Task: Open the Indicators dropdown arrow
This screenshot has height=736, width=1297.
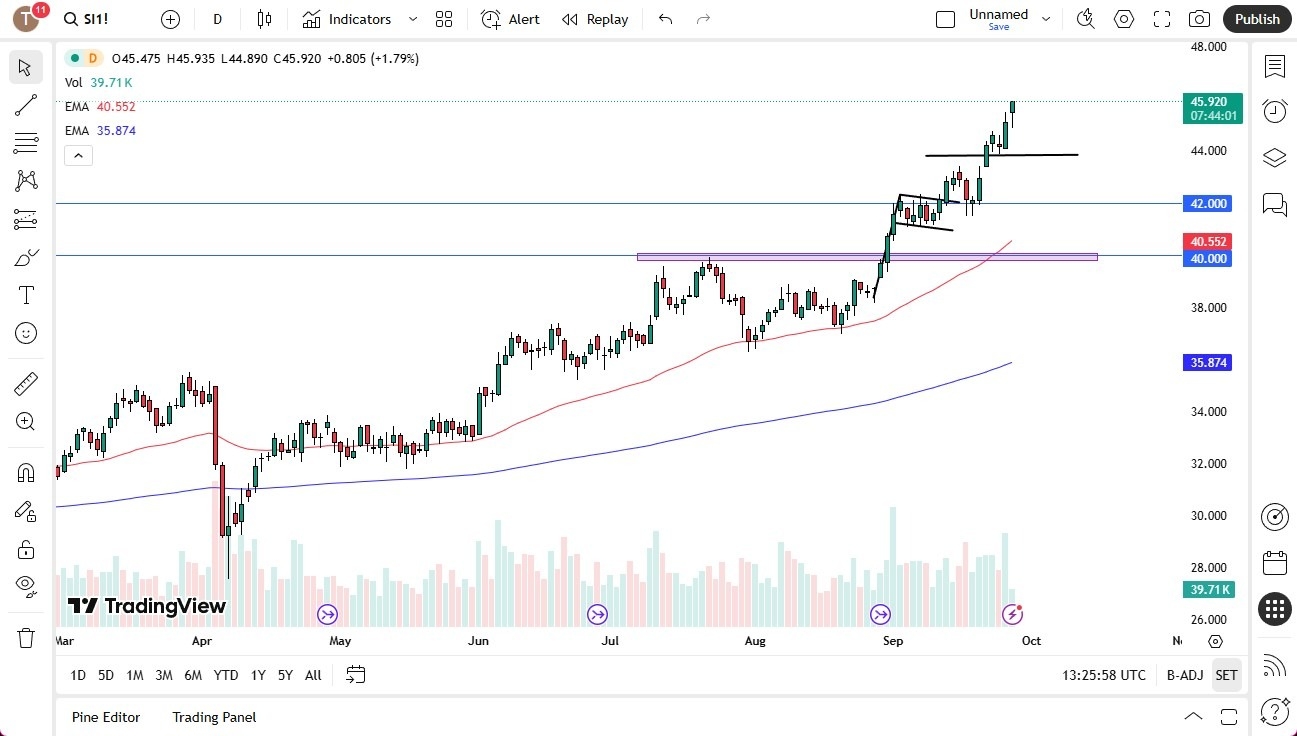Action: [x=411, y=18]
